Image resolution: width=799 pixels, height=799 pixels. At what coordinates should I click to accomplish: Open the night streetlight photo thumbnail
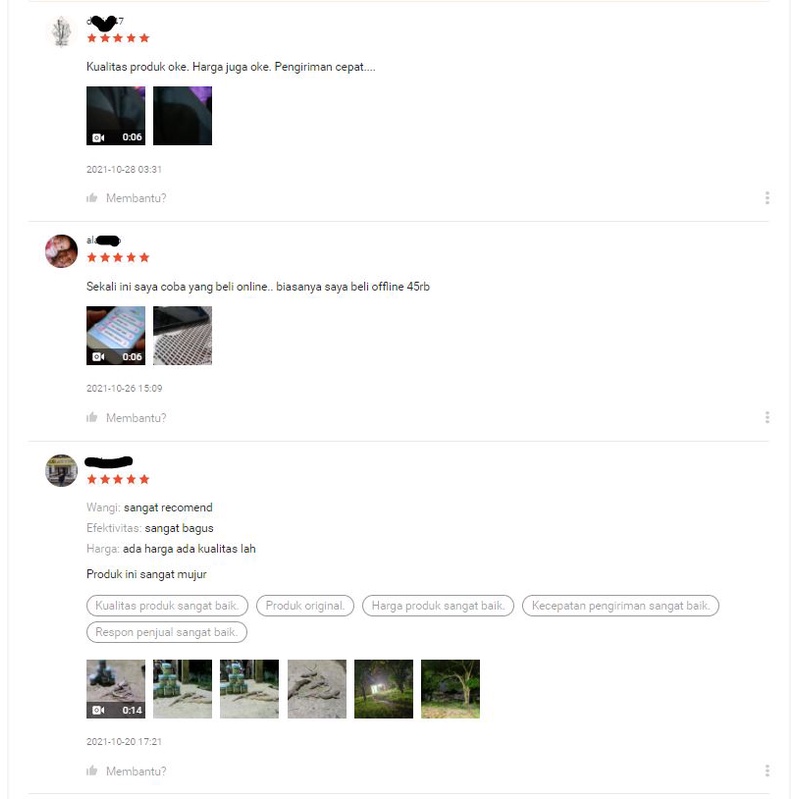click(x=384, y=689)
